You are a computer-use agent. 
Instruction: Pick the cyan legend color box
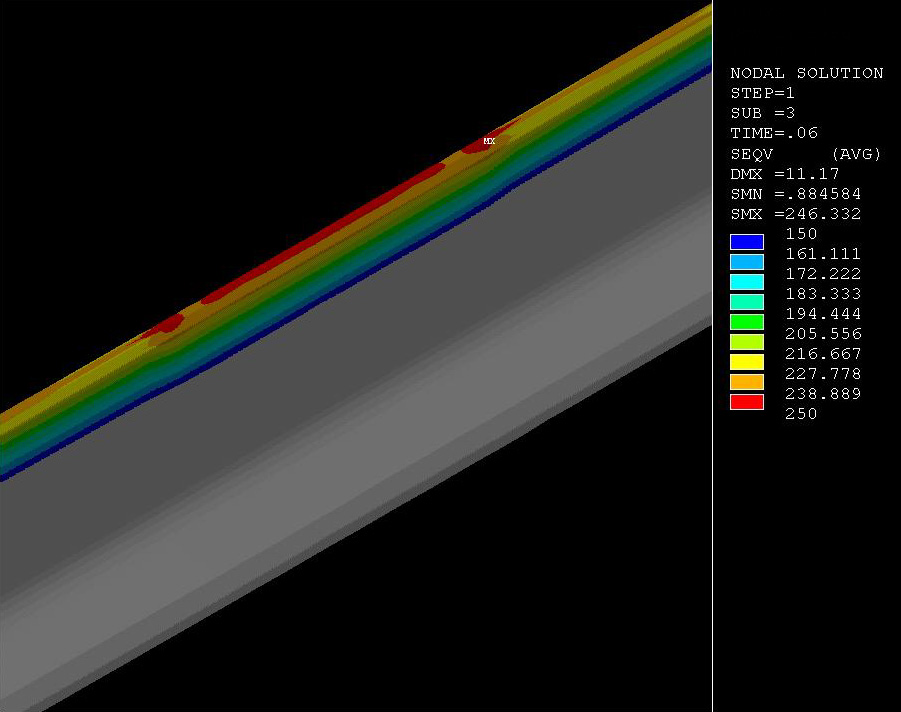coord(747,282)
